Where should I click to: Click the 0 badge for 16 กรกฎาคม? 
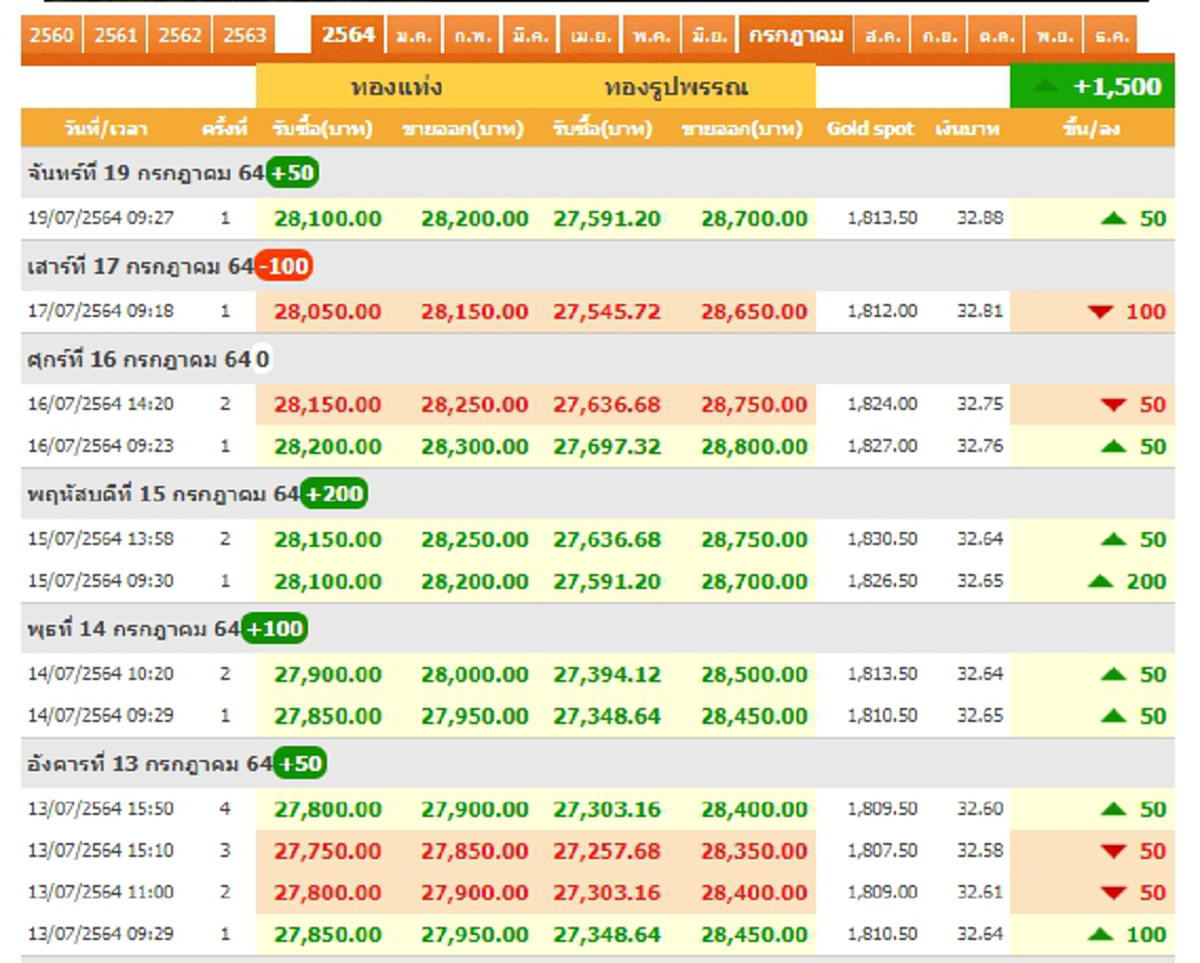(x=262, y=359)
